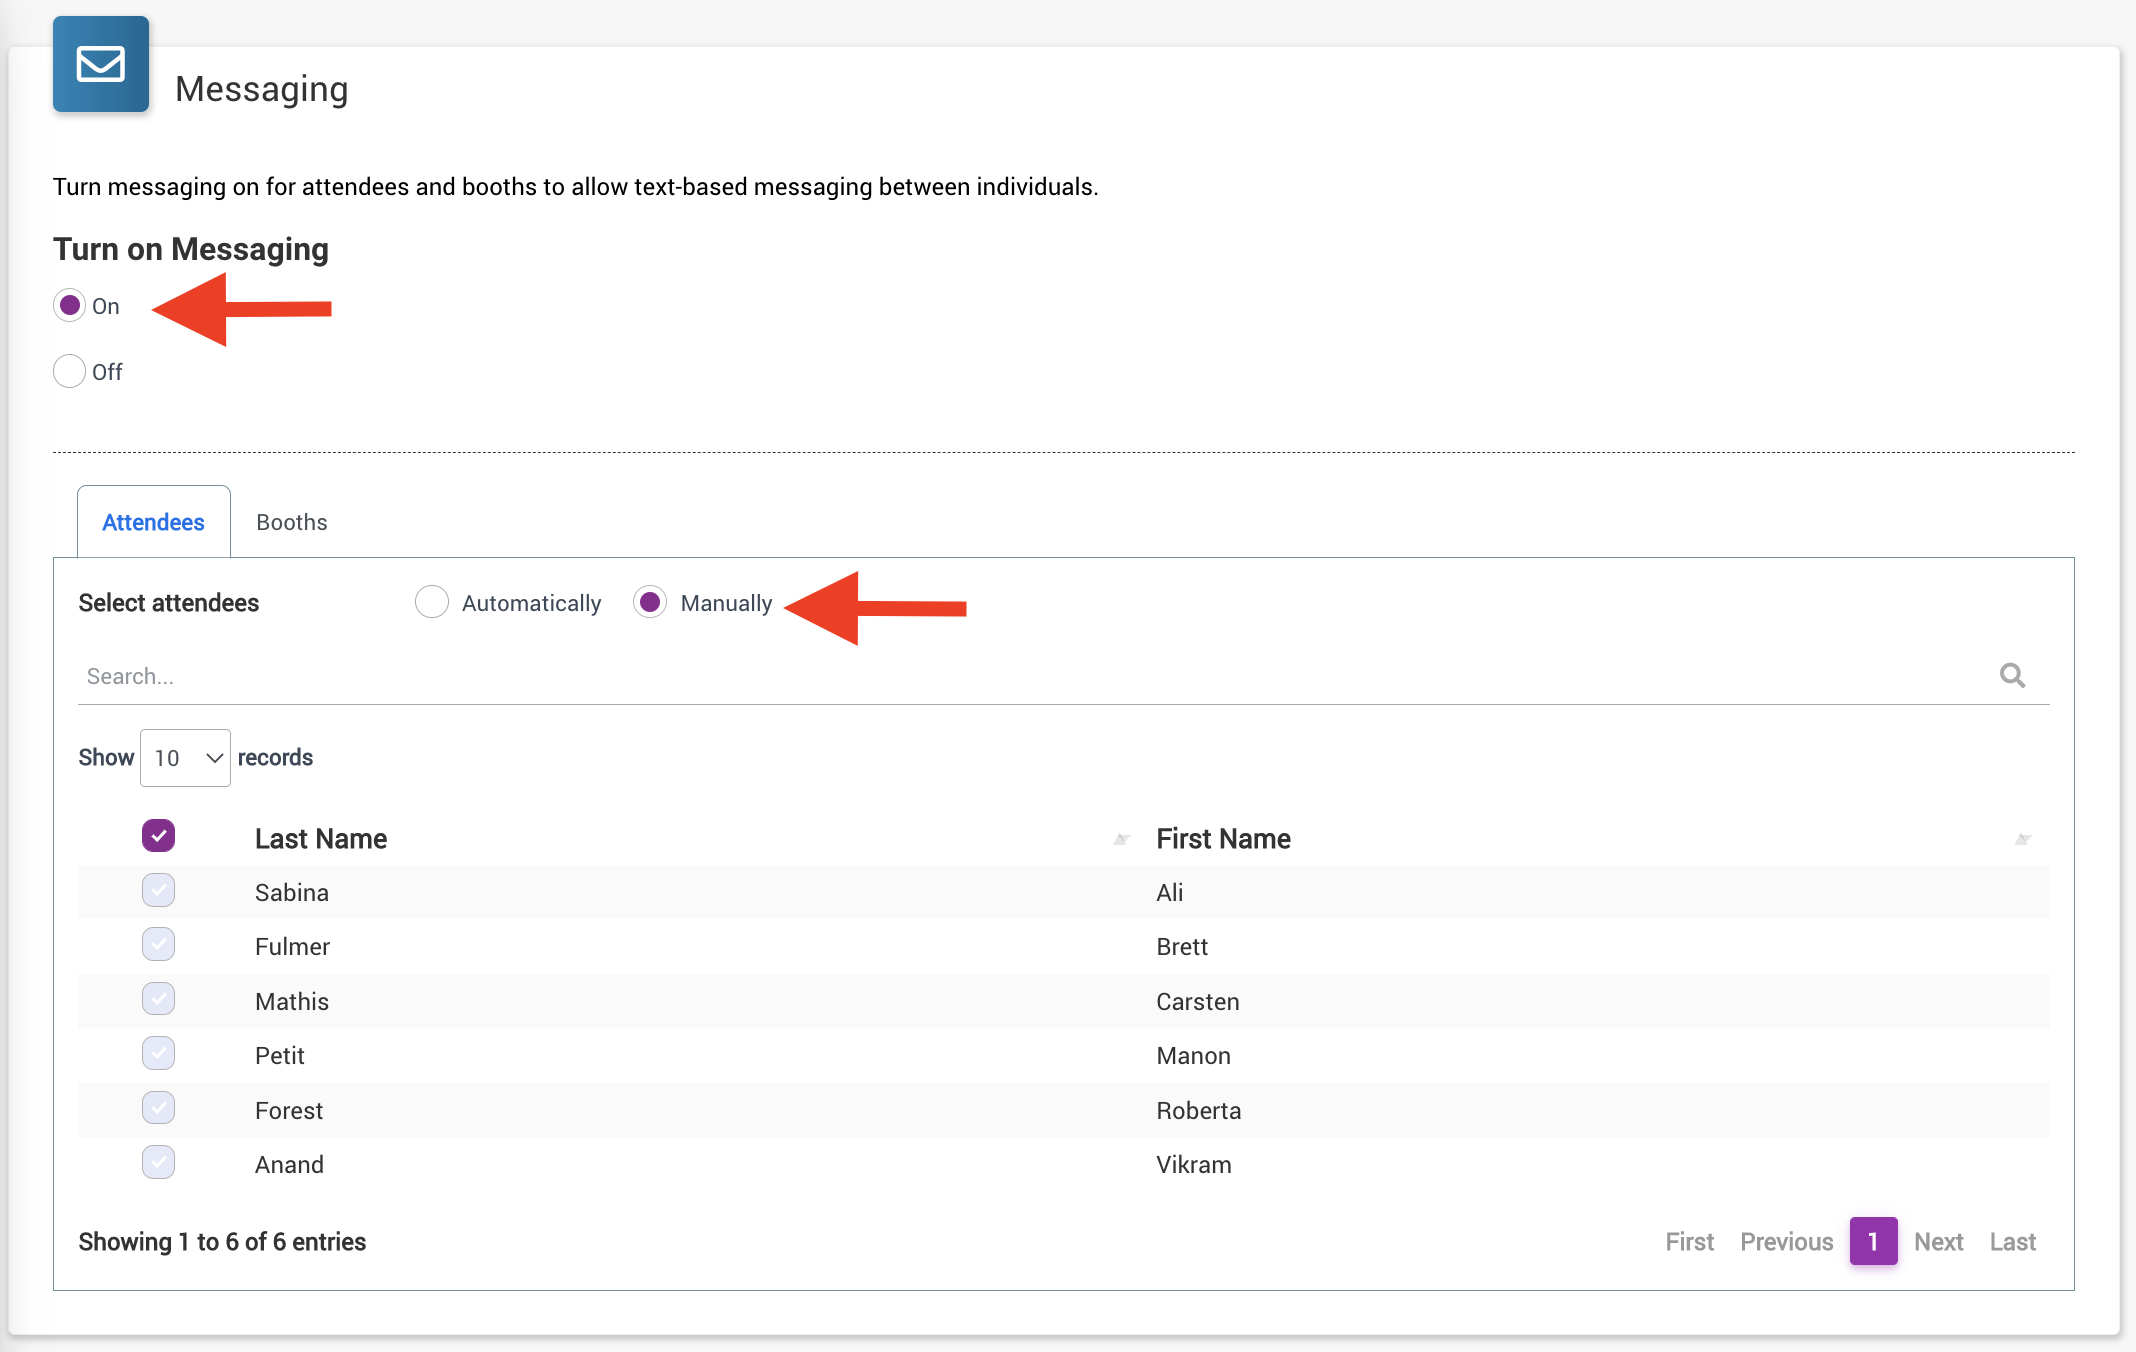Select page 1 button
Image resolution: width=2136 pixels, height=1352 pixels.
point(1873,1241)
